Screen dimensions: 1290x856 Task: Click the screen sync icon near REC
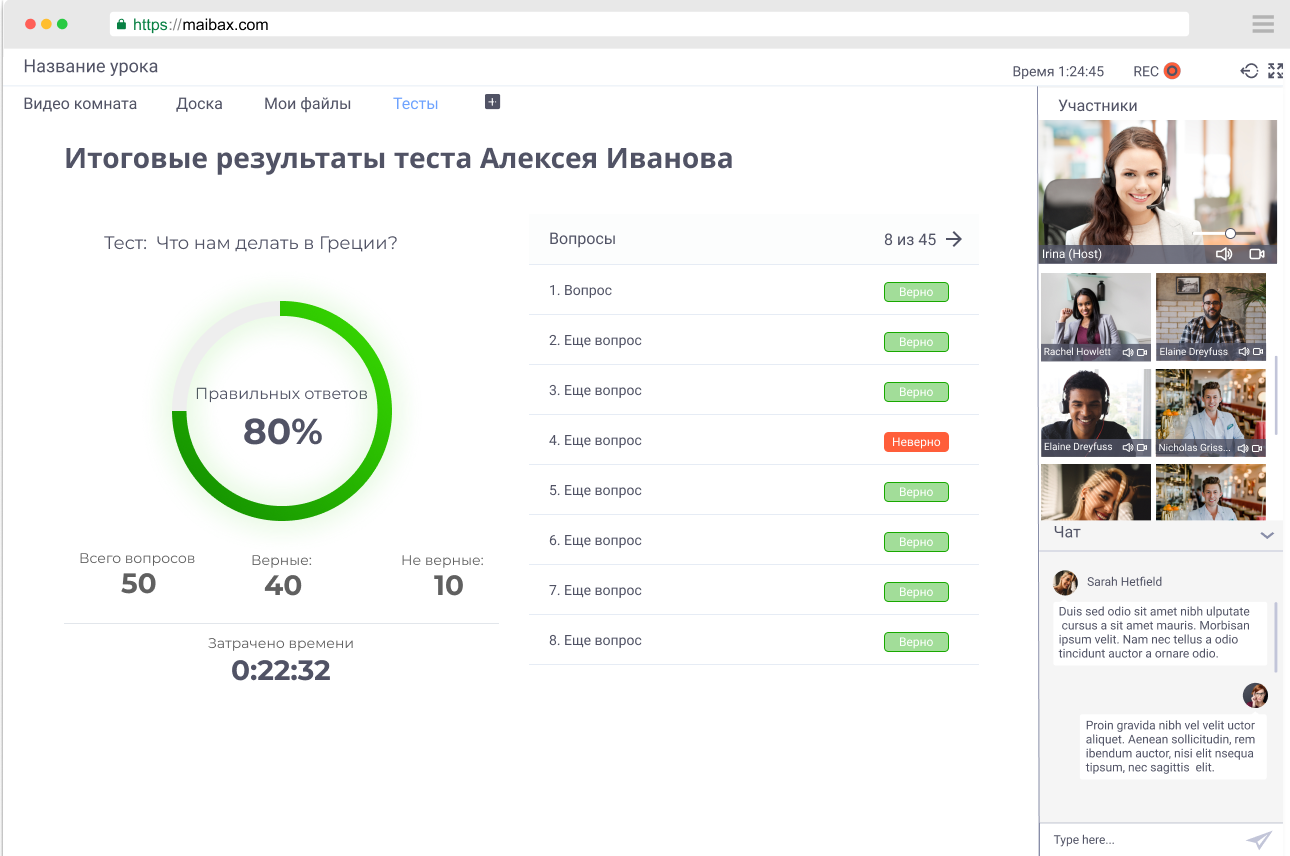pyautogui.click(x=1249, y=71)
